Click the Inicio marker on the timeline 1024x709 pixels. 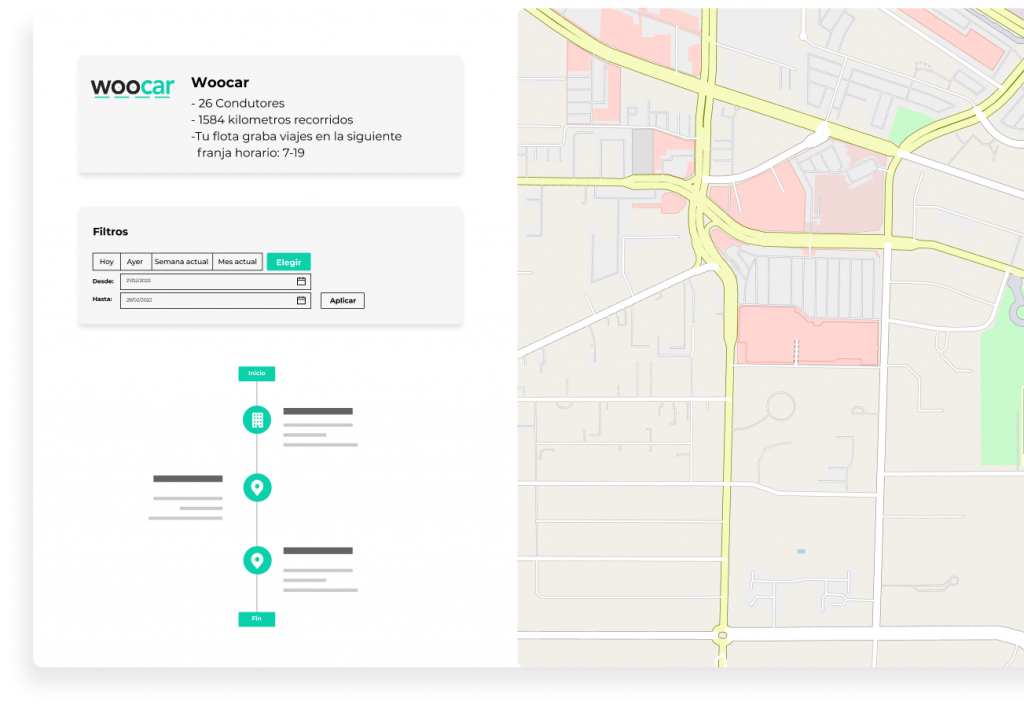coord(257,373)
